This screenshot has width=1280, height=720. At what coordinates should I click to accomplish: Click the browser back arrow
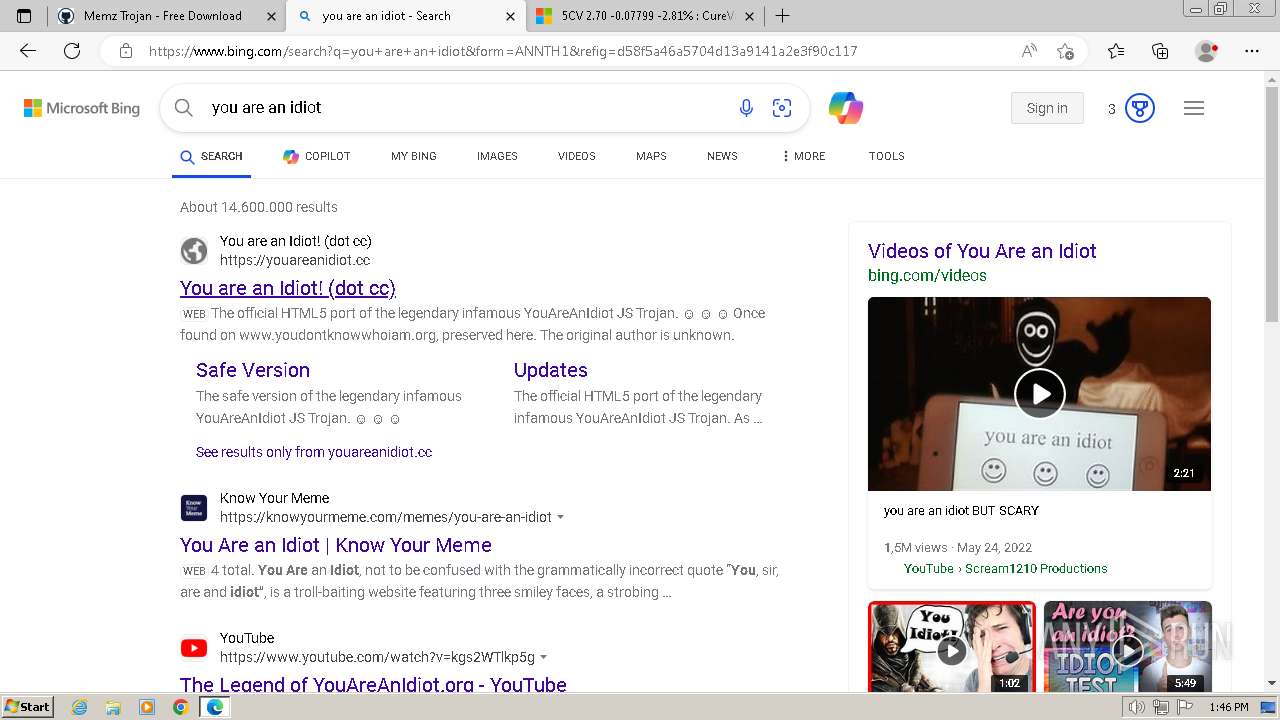click(x=28, y=51)
